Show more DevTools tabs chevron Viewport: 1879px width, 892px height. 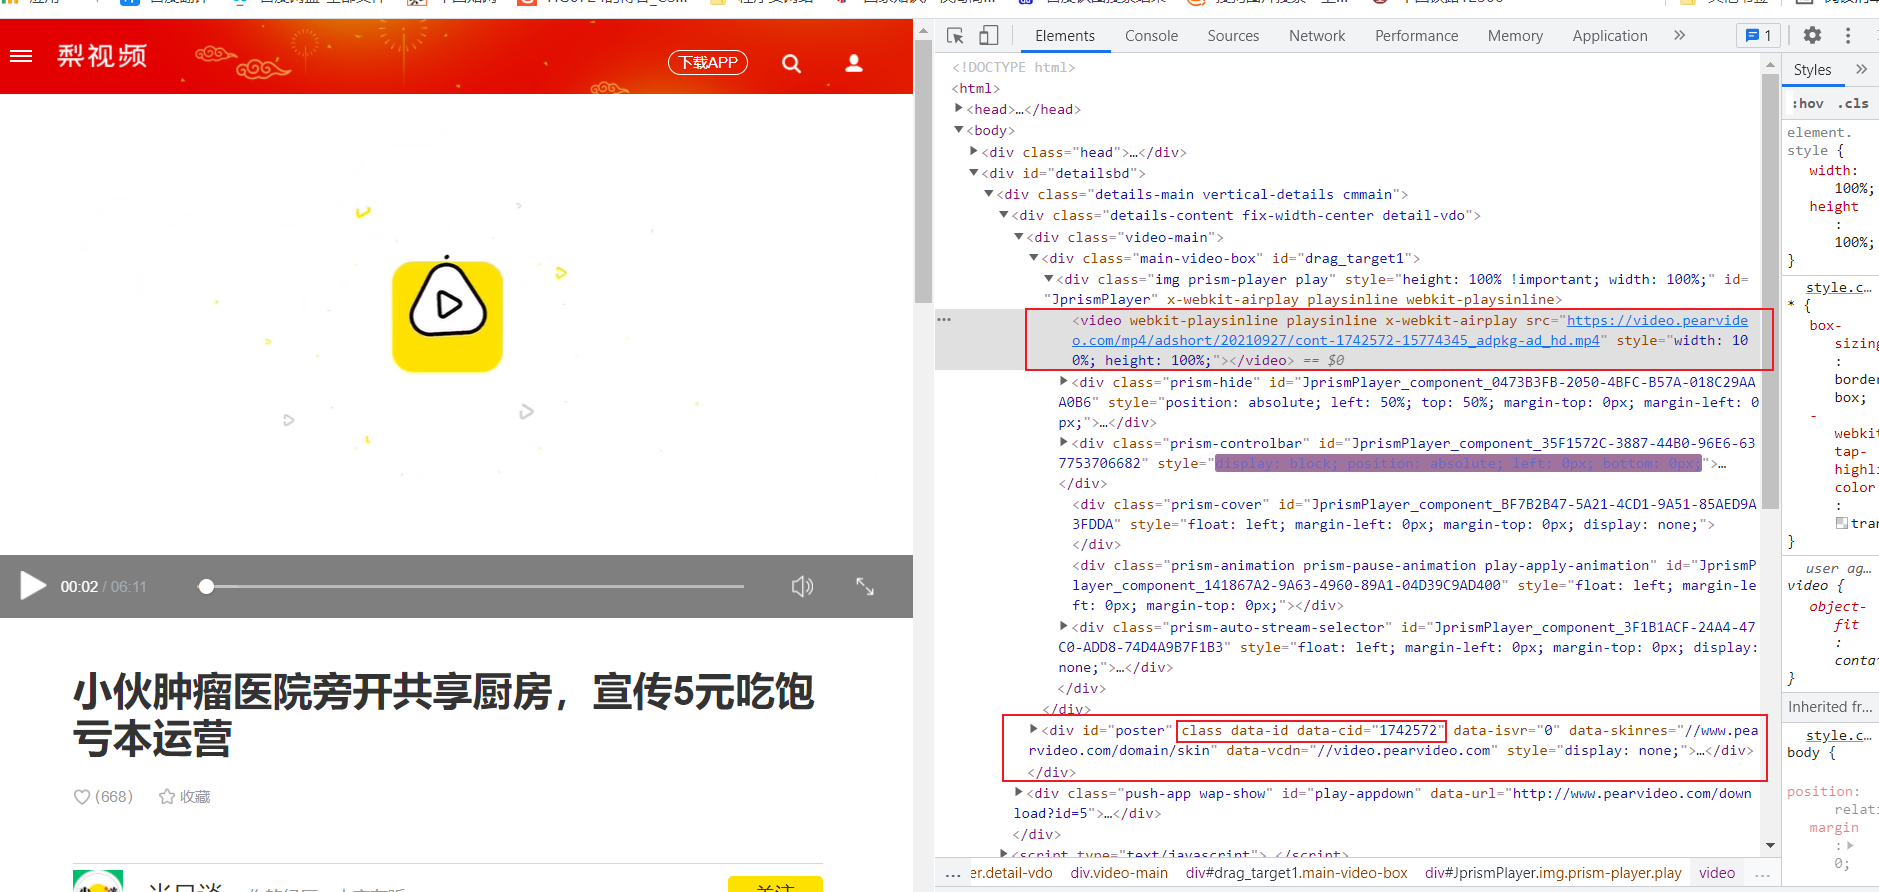(x=1679, y=36)
